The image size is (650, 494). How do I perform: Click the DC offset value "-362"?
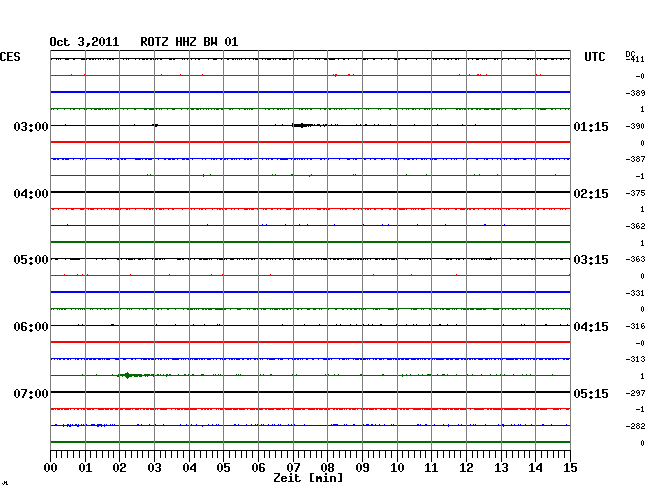[x=635, y=226]
